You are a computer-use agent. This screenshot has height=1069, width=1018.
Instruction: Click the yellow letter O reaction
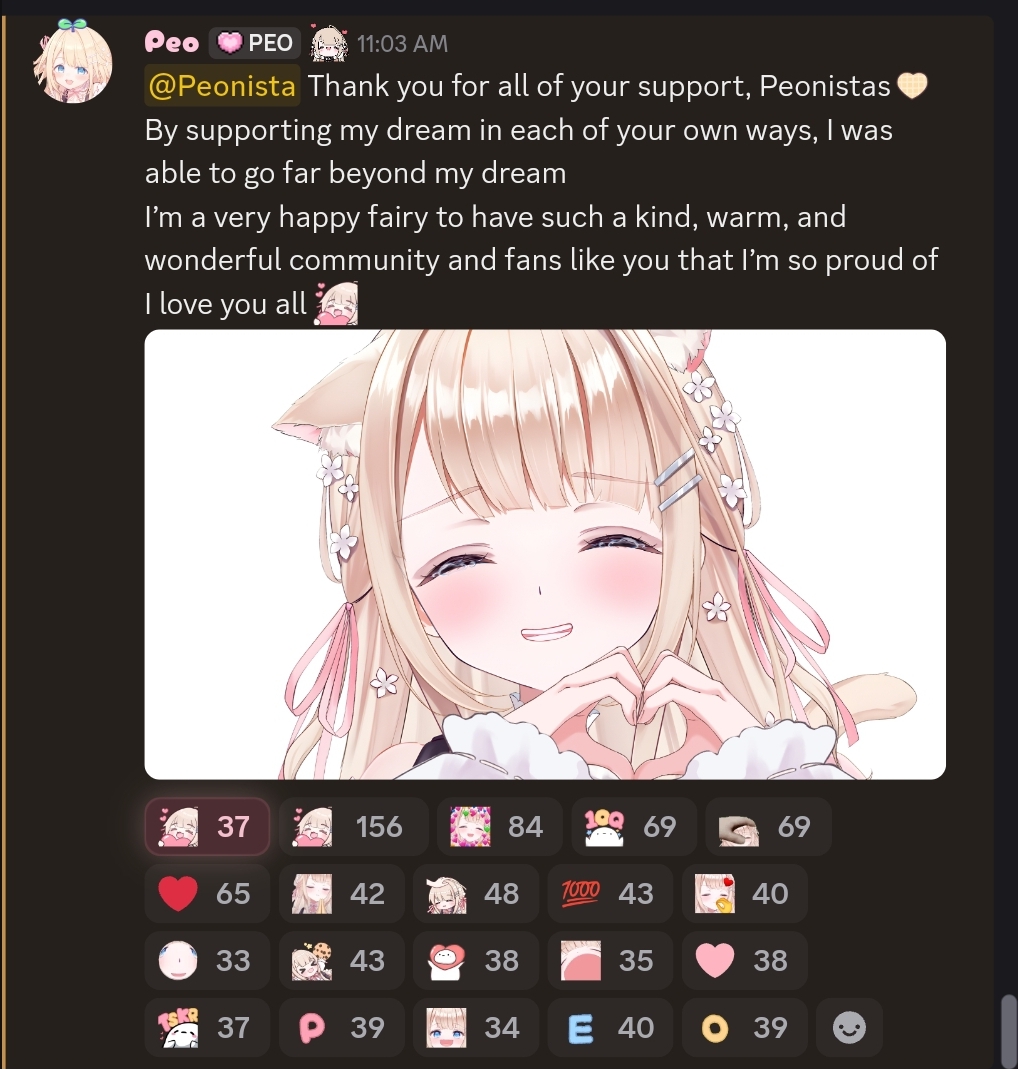click(x=745, y=1027)
